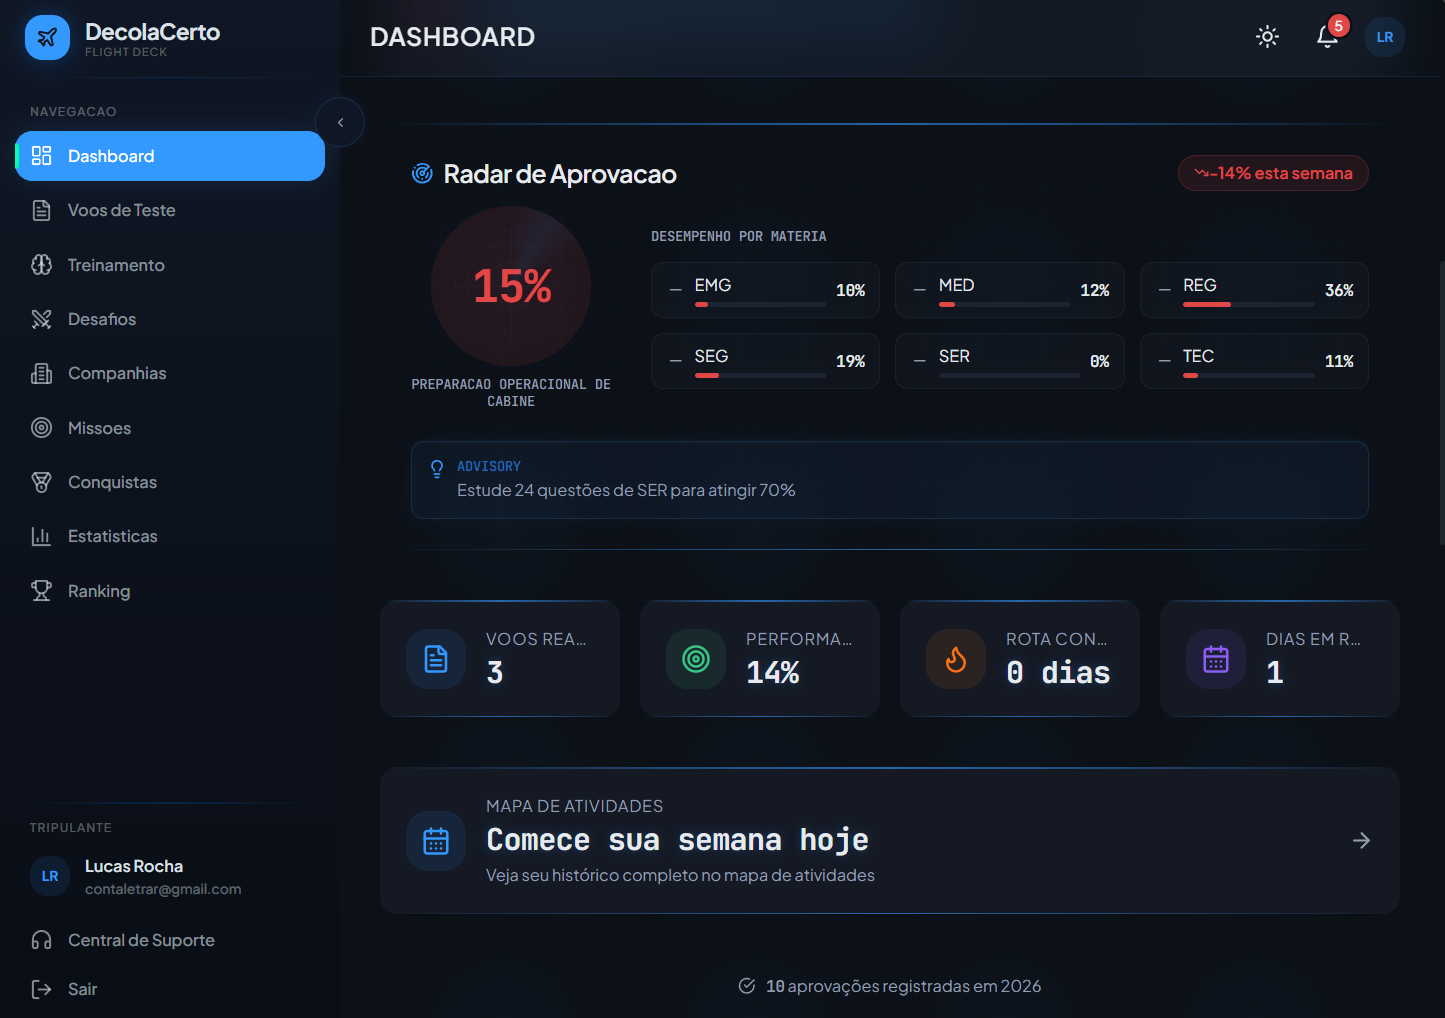1445x1018 pixels.
Task: Click the Conquistas medal icon
Action: coord(41,482)
